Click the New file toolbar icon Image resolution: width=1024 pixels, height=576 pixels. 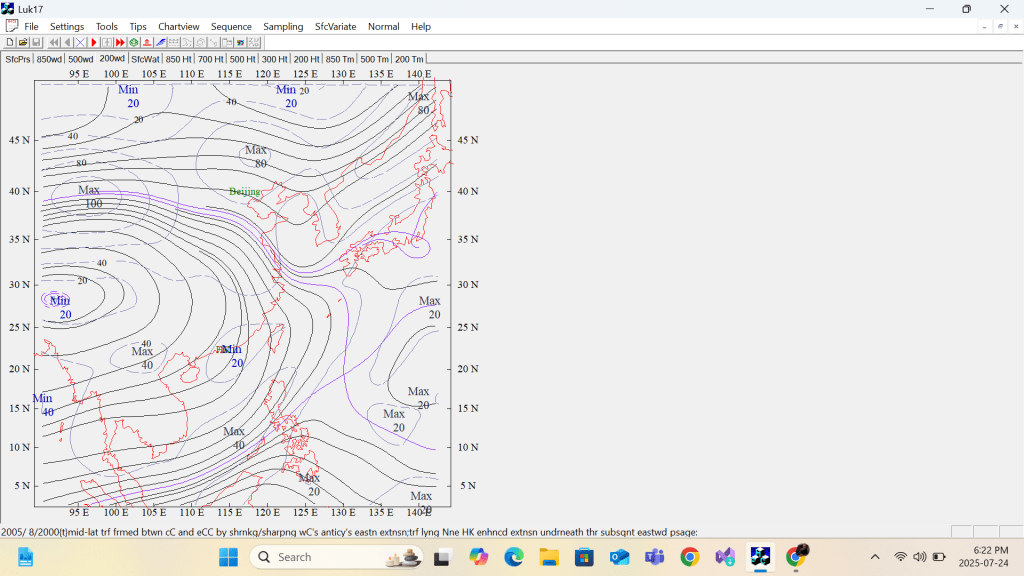point(10,43)
